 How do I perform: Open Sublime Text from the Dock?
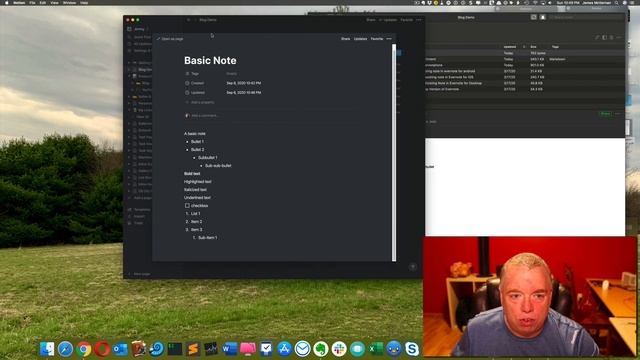point(193,349)
